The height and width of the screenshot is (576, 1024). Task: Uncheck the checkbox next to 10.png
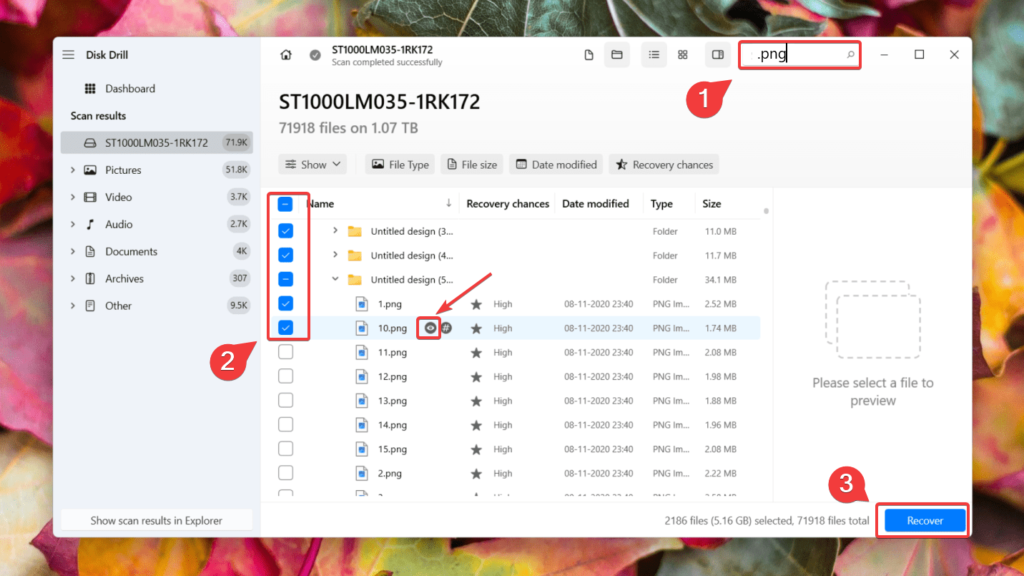pos(287,327)
